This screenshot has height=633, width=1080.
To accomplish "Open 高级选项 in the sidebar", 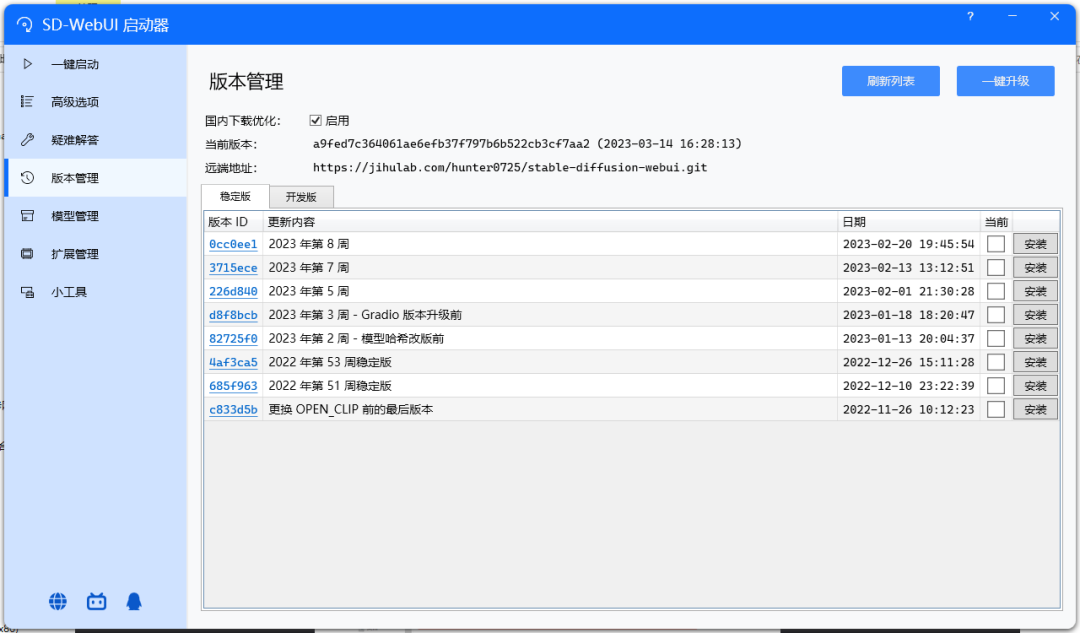I will point(95,102).
